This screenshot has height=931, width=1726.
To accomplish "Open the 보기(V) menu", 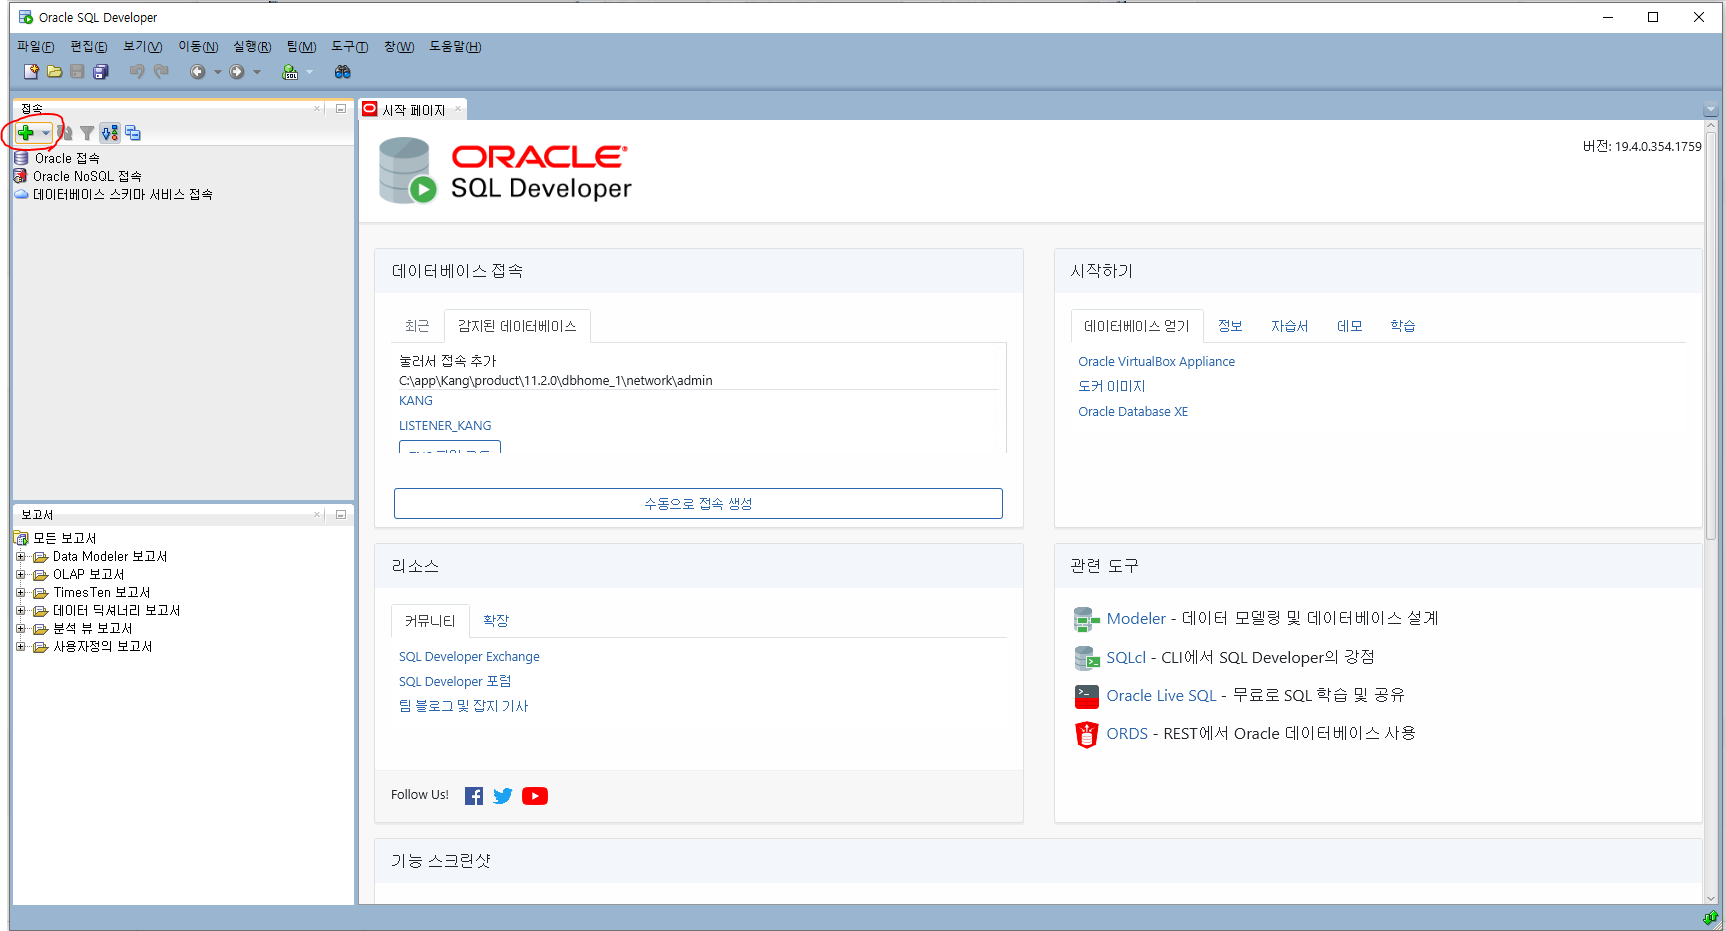I will coord(143,47).
